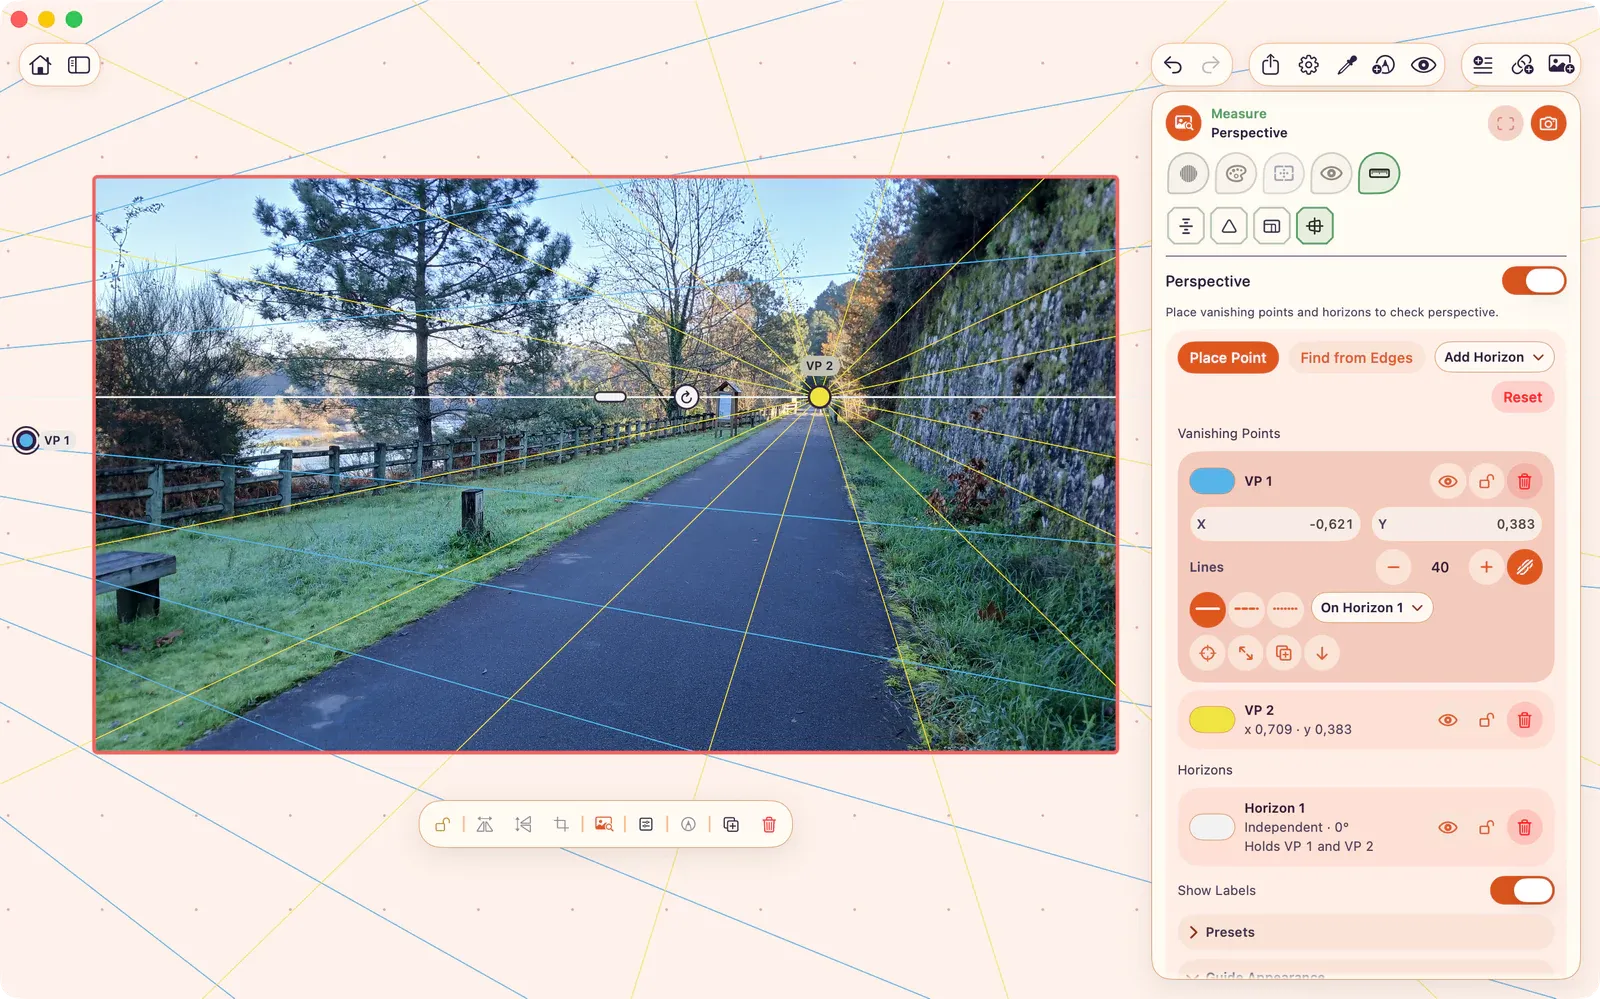Open settings gear in top toolbar
This screenshot has height=999, width=1600.
point(1308,65)
